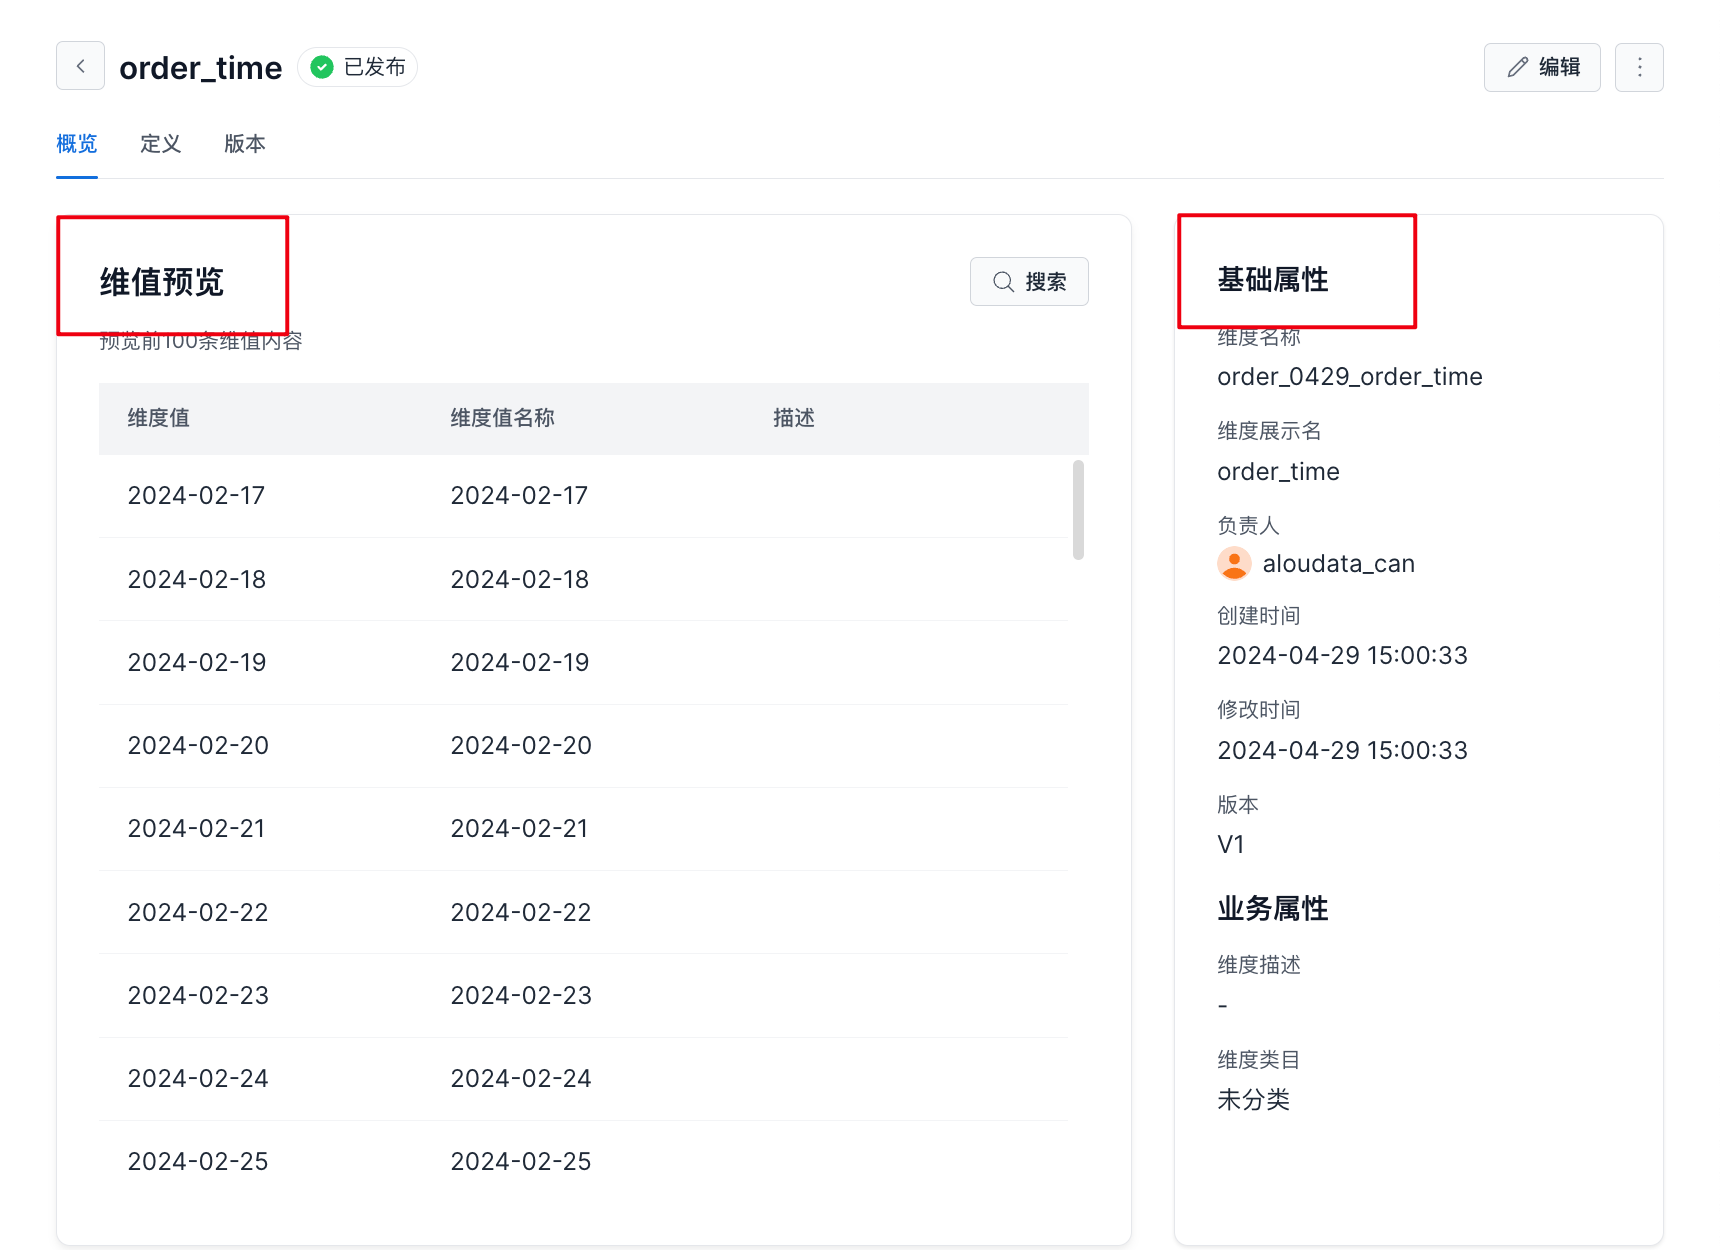Screen dimensions: 1720x1250
Task: Click the back arrow button
Action: tap(80, 66)
